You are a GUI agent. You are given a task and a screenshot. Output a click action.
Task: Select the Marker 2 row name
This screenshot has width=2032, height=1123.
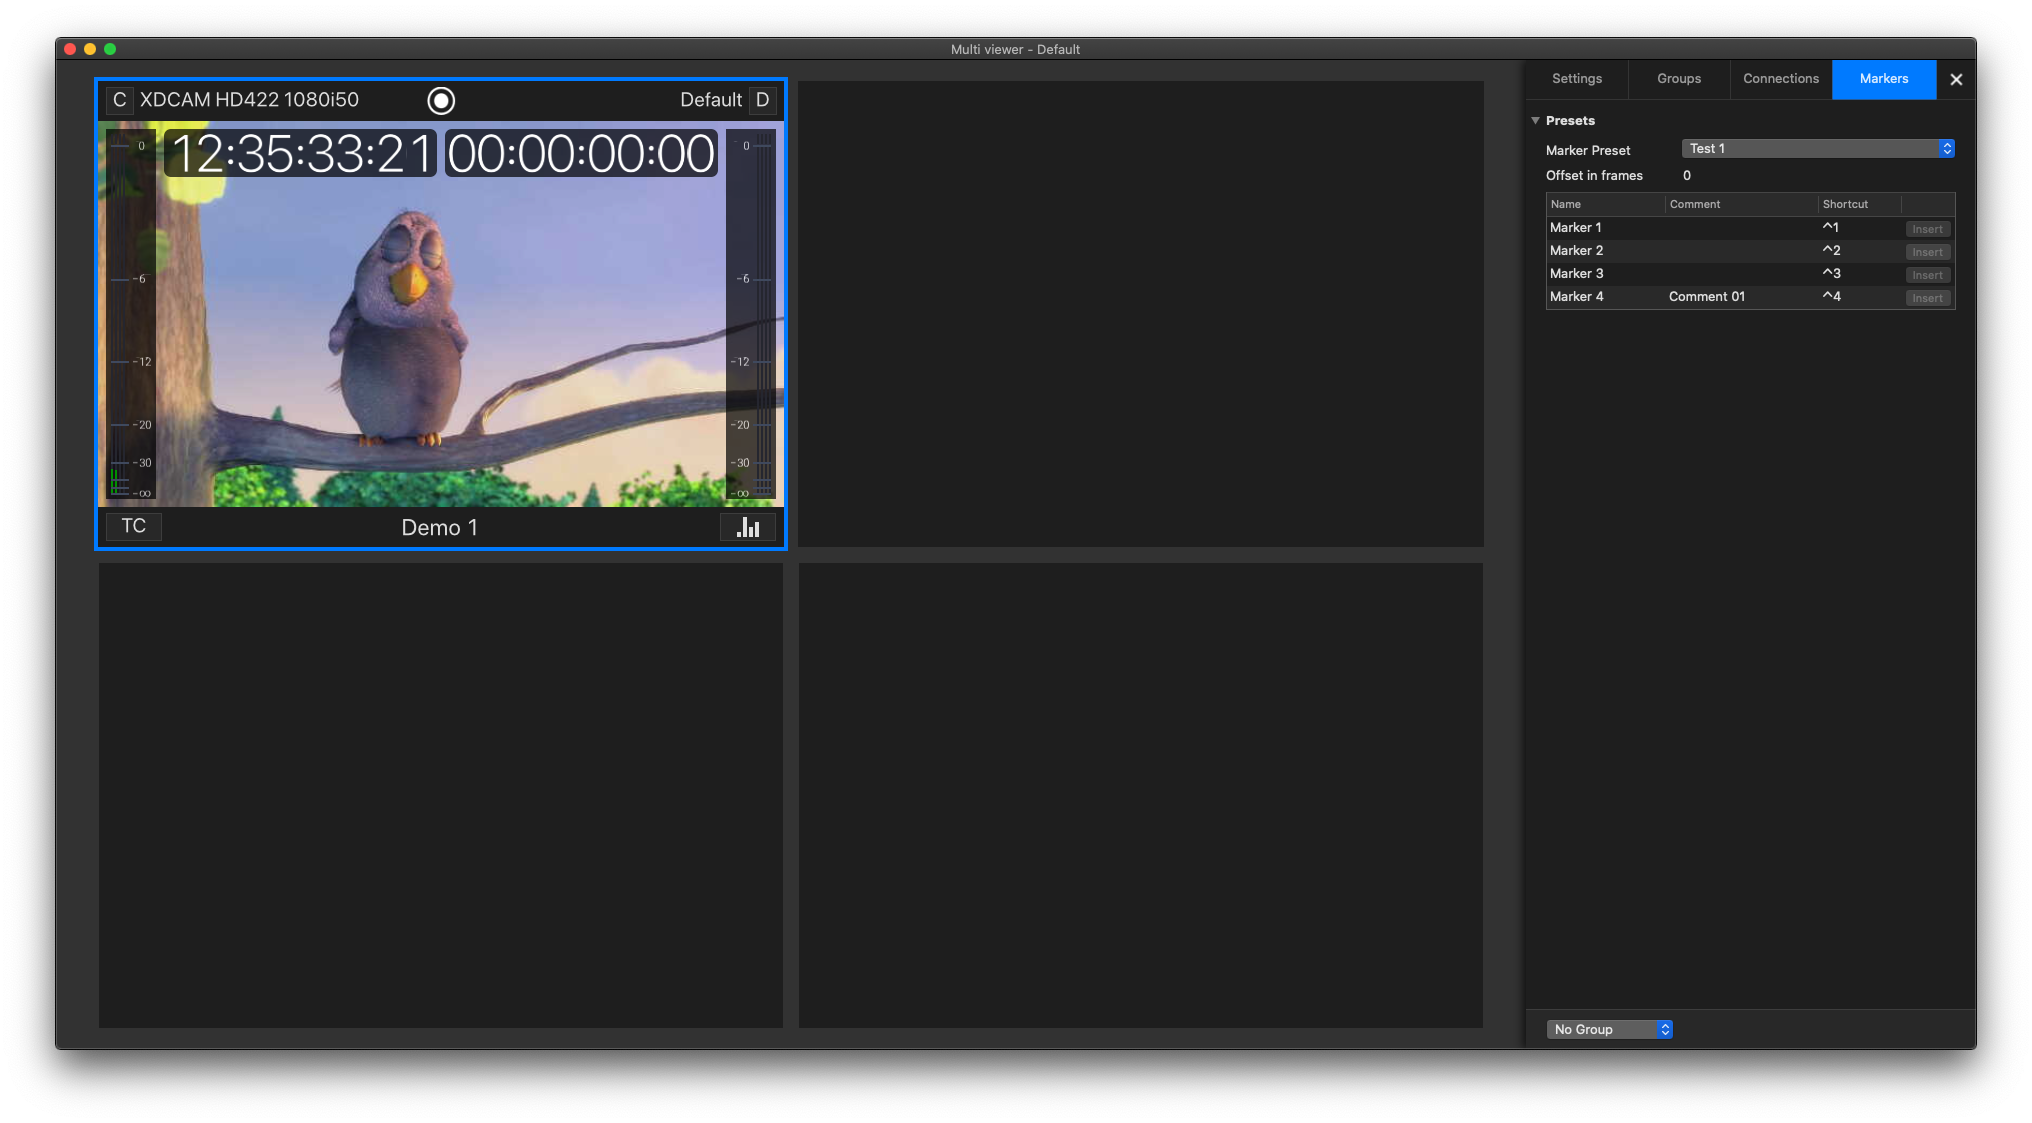1577,251
